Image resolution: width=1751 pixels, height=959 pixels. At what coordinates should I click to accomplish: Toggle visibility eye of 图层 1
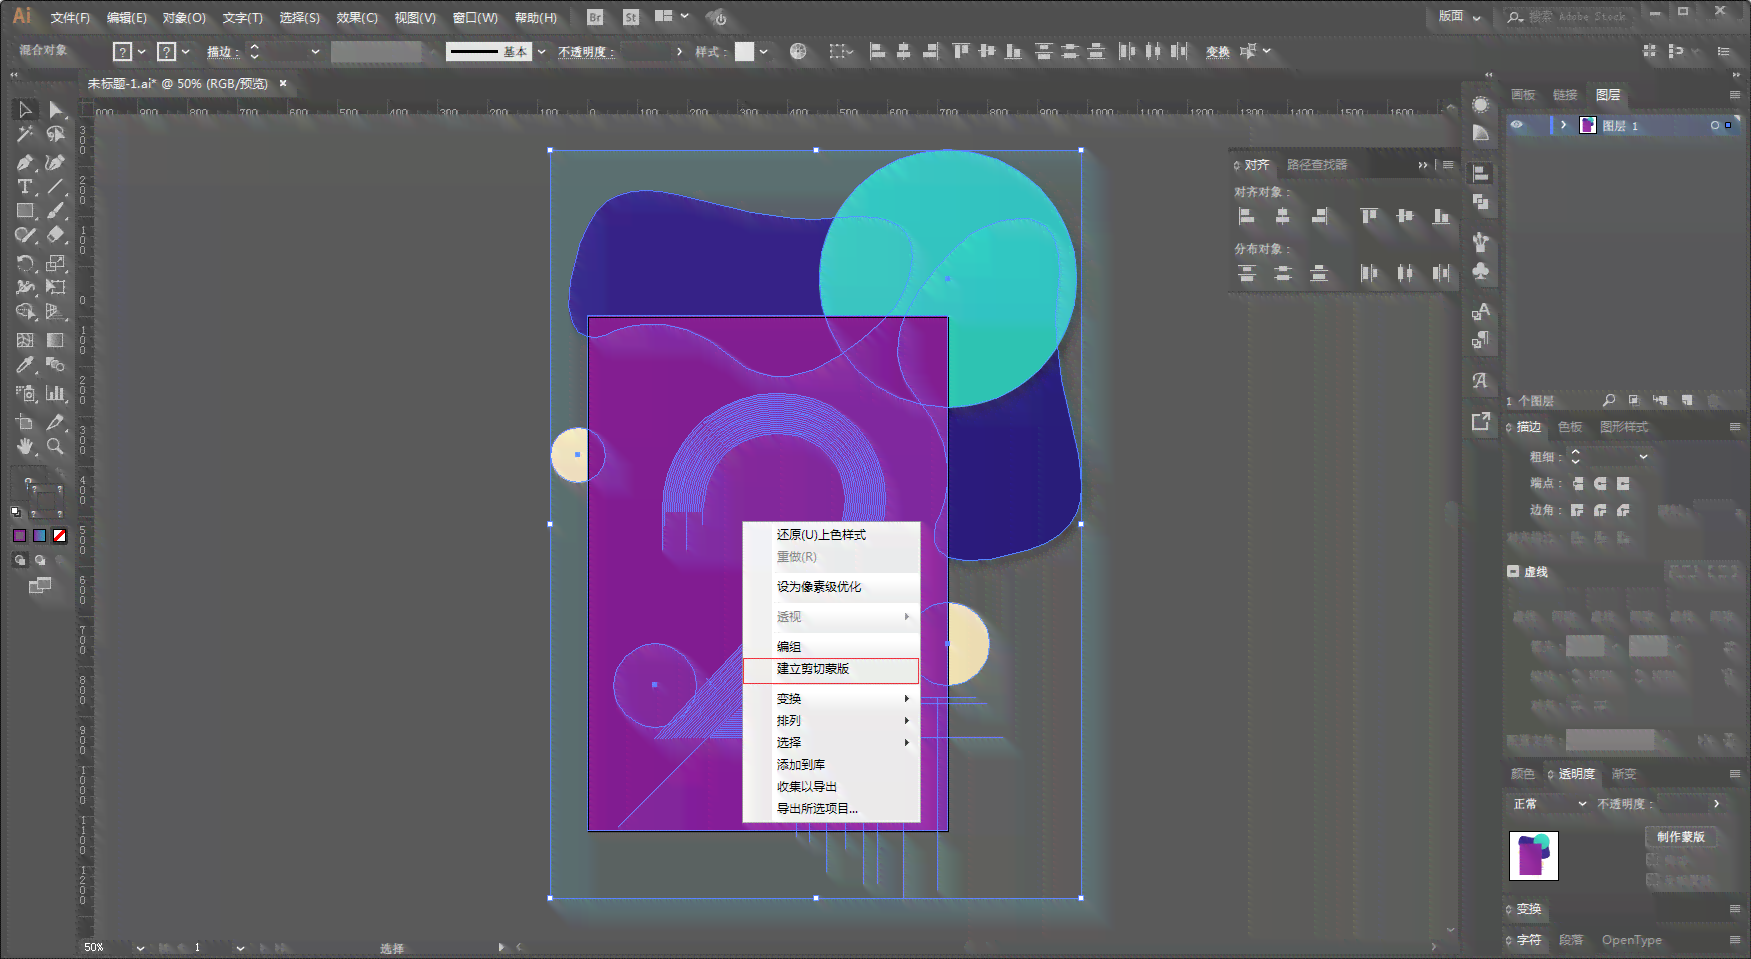1517,125
